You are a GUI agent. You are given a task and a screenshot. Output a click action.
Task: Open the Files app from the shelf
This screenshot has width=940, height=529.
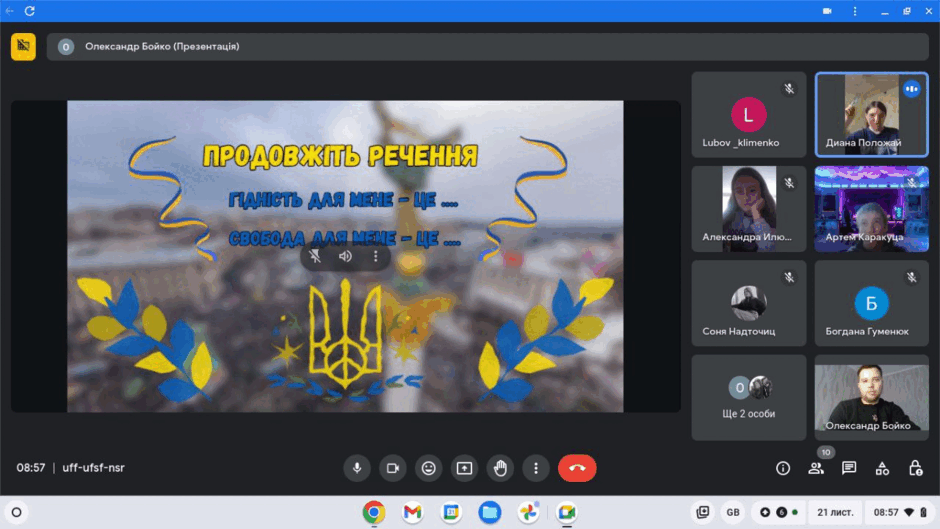pos(490,512)
